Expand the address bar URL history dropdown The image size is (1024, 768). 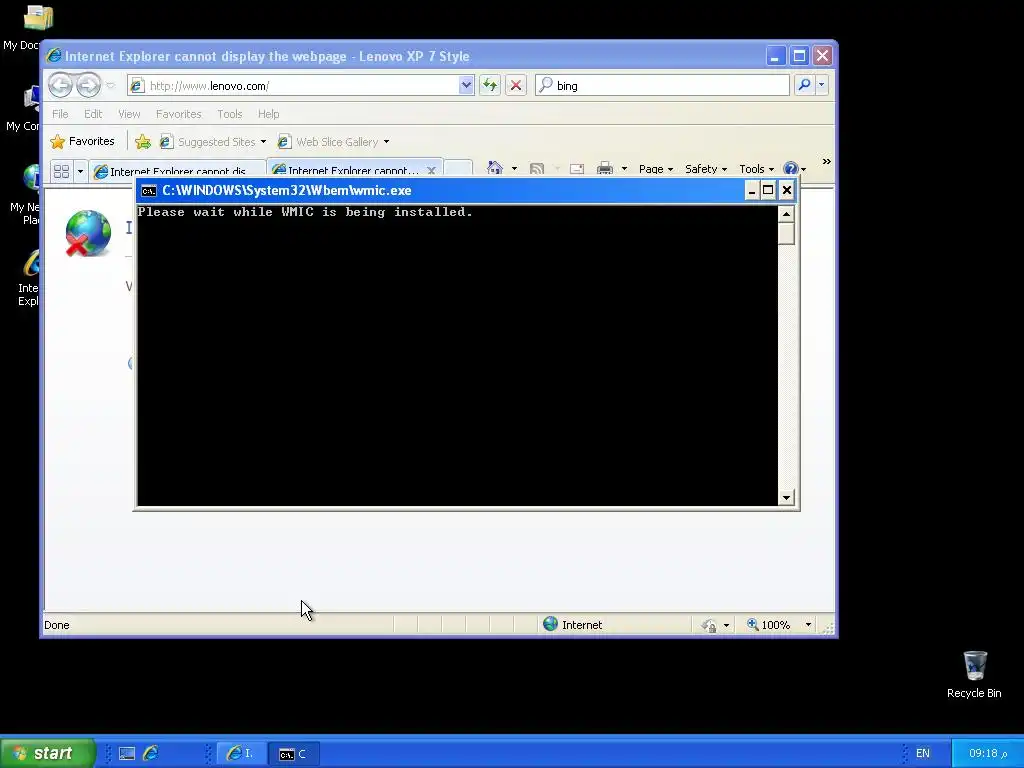tap(466, 86)
